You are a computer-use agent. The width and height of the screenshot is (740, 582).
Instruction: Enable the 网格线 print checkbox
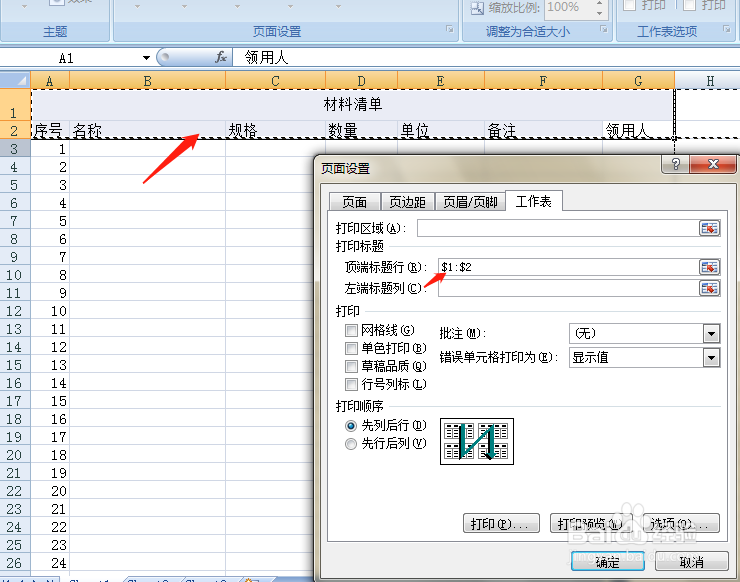pos(351,330)
